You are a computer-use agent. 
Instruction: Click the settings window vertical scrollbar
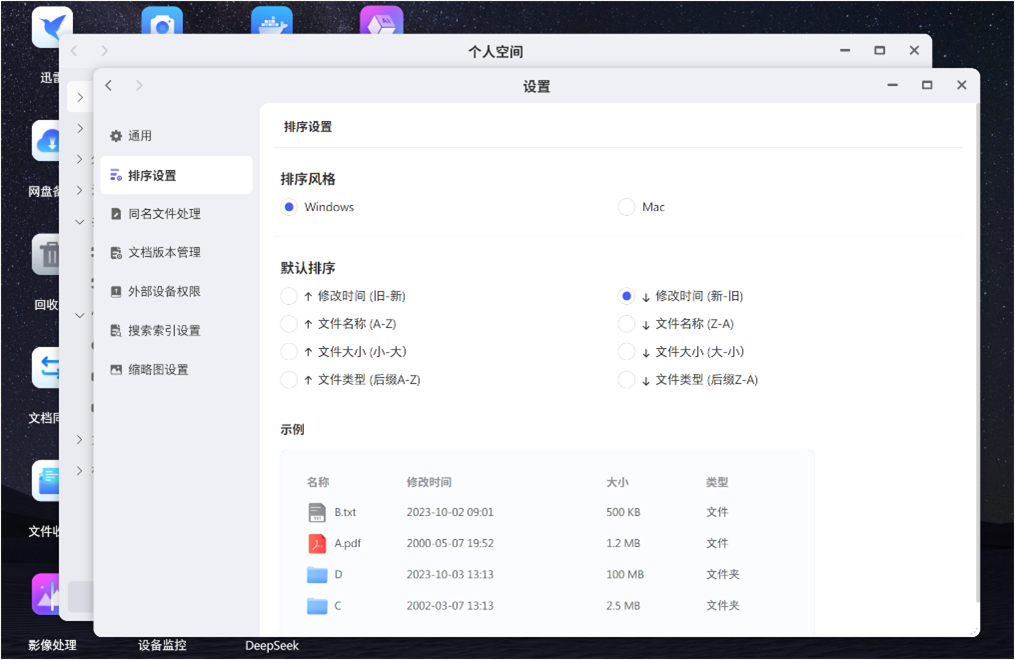[976, 353]
